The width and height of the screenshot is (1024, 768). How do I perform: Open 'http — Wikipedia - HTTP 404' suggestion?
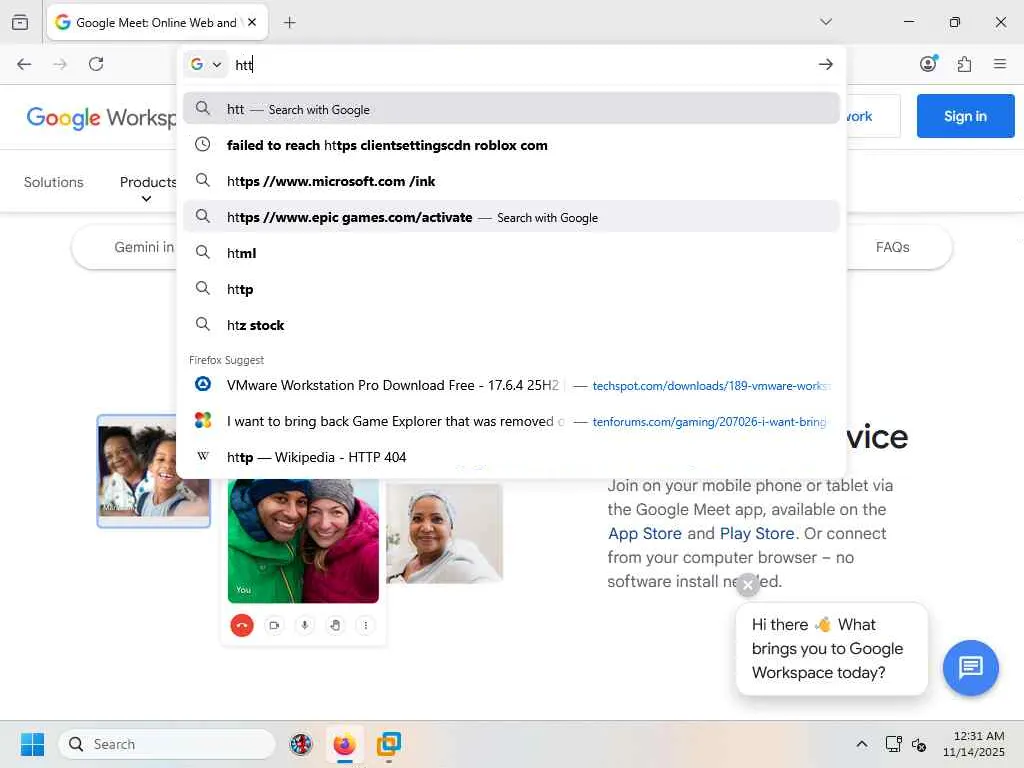(x=511, y=457)
